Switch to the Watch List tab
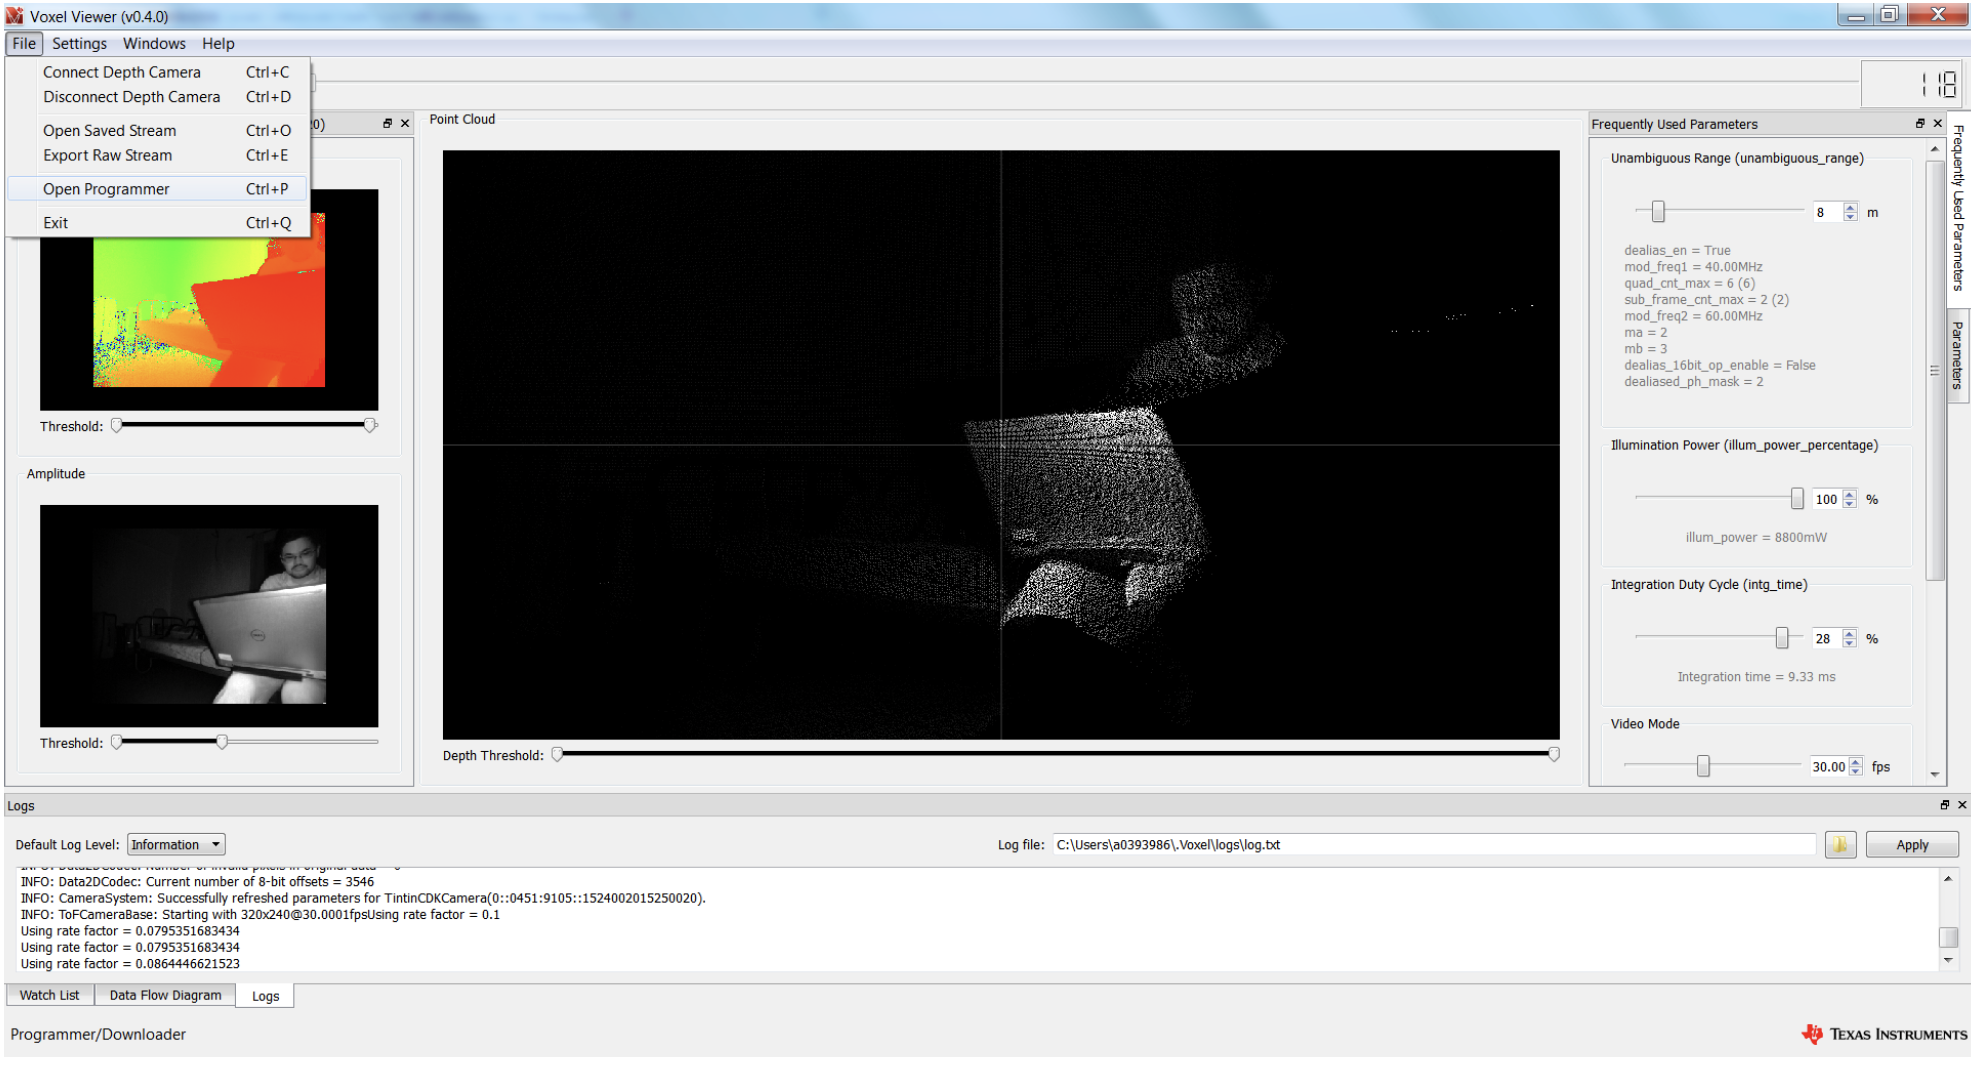The height and width of the screenshot is (1066, 1976). tap(49, 995)
